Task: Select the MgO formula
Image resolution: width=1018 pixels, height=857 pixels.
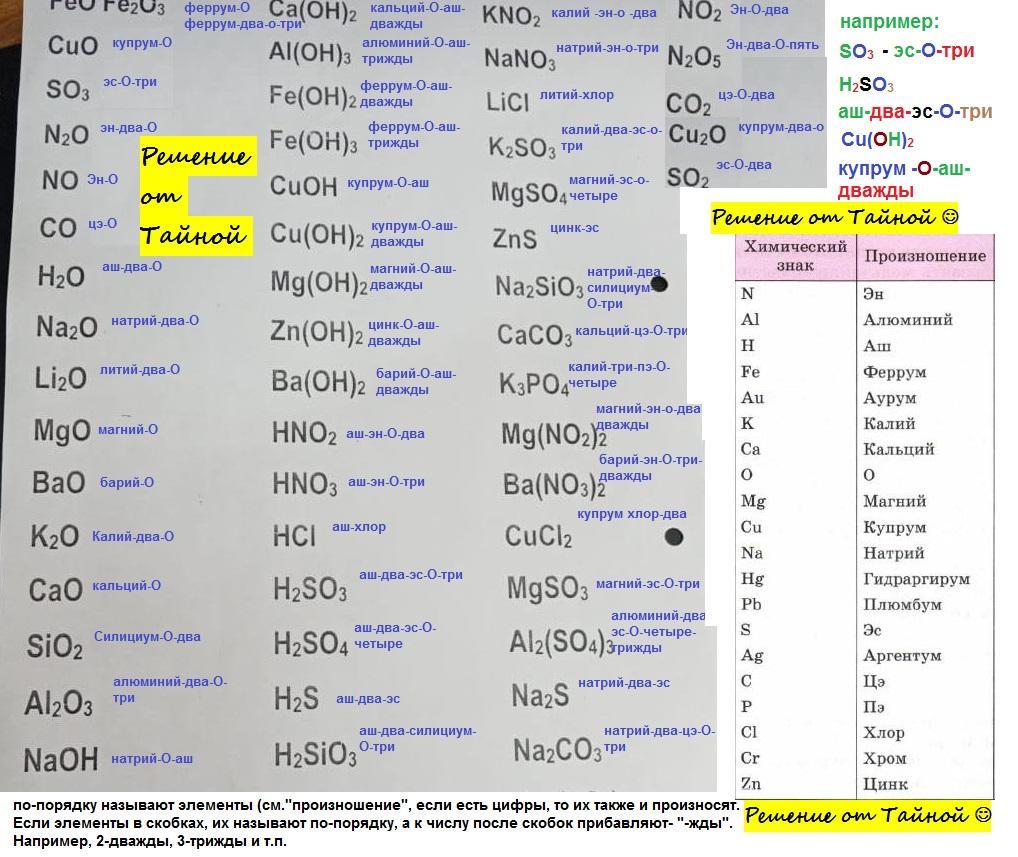Action: 62,430
